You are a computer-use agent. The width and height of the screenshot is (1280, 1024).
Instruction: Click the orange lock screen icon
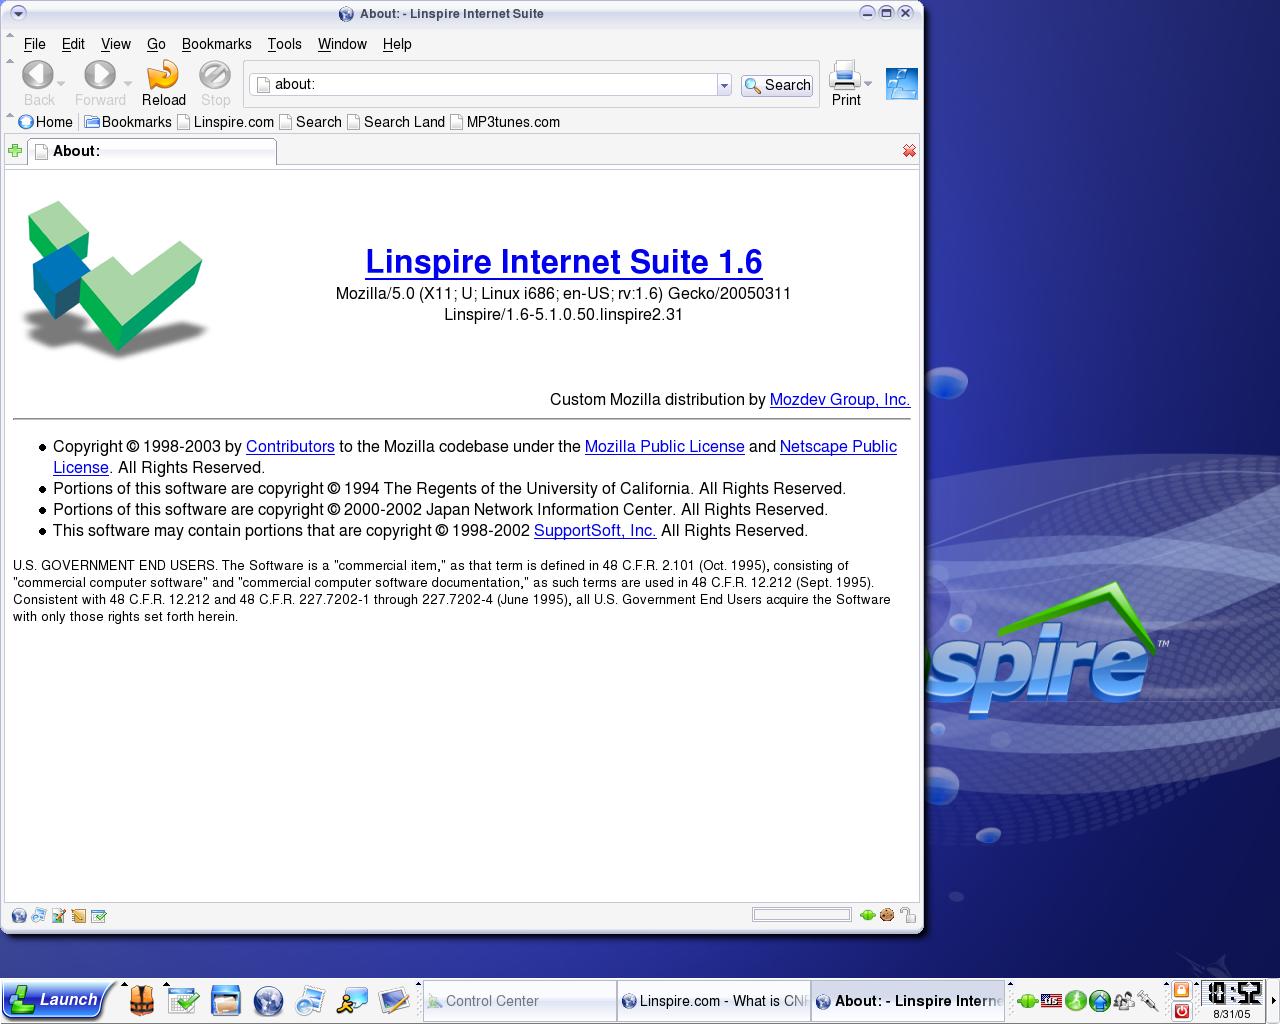(1181, 990)
